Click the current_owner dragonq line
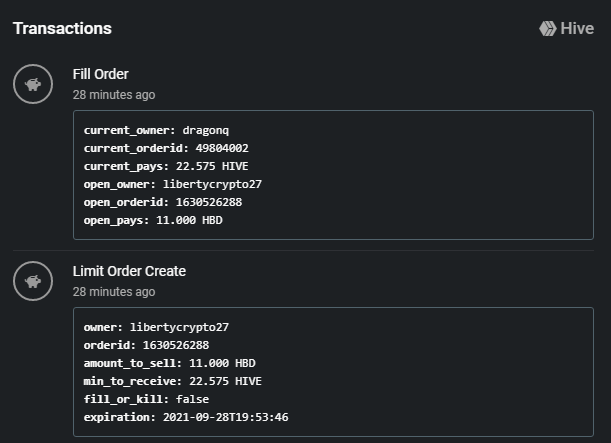Image resolution: width=611 pixels, height=443 pixels. [x=156, y=130]
